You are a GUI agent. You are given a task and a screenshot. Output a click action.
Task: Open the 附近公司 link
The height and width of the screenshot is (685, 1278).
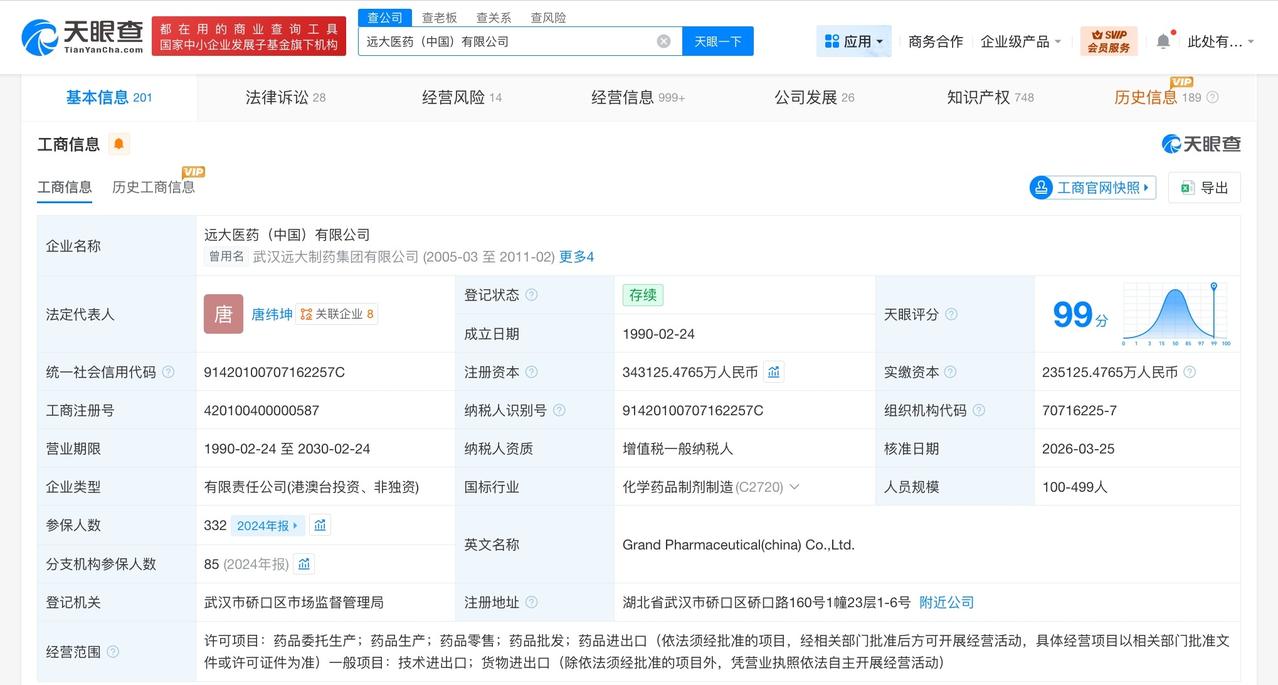tap(945, 602)
